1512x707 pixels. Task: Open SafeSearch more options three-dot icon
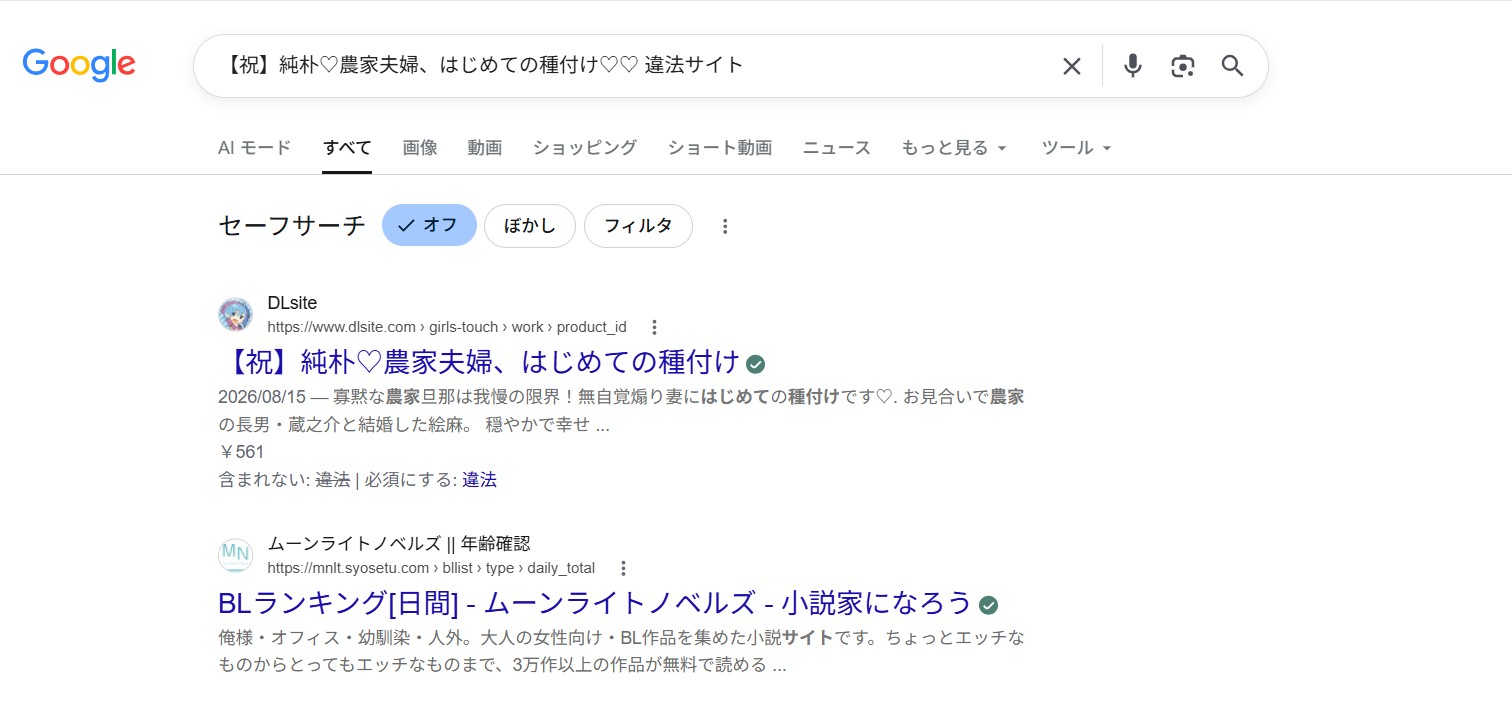coord(725,226)
